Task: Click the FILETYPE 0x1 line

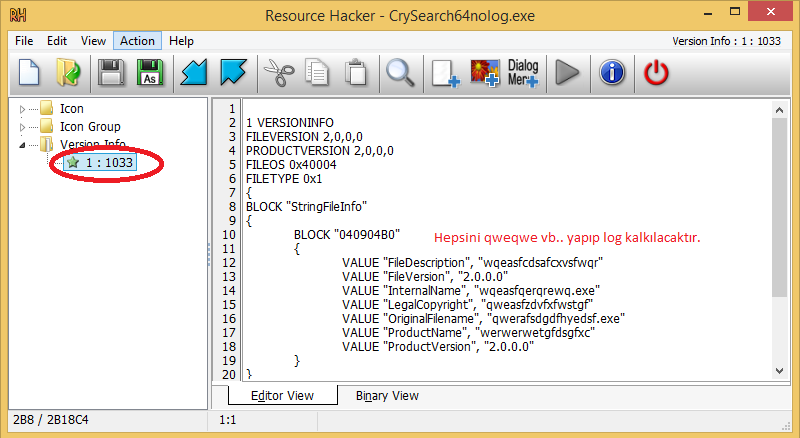Action: 284,179
